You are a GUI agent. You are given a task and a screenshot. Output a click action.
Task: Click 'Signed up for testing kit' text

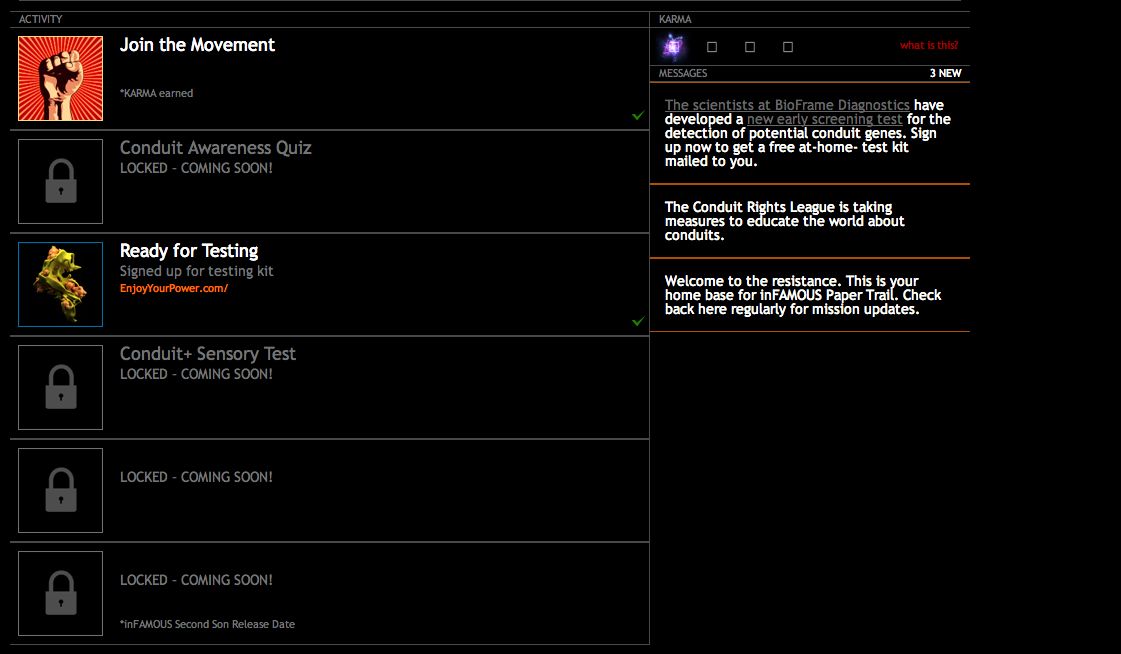pos(197,271)
